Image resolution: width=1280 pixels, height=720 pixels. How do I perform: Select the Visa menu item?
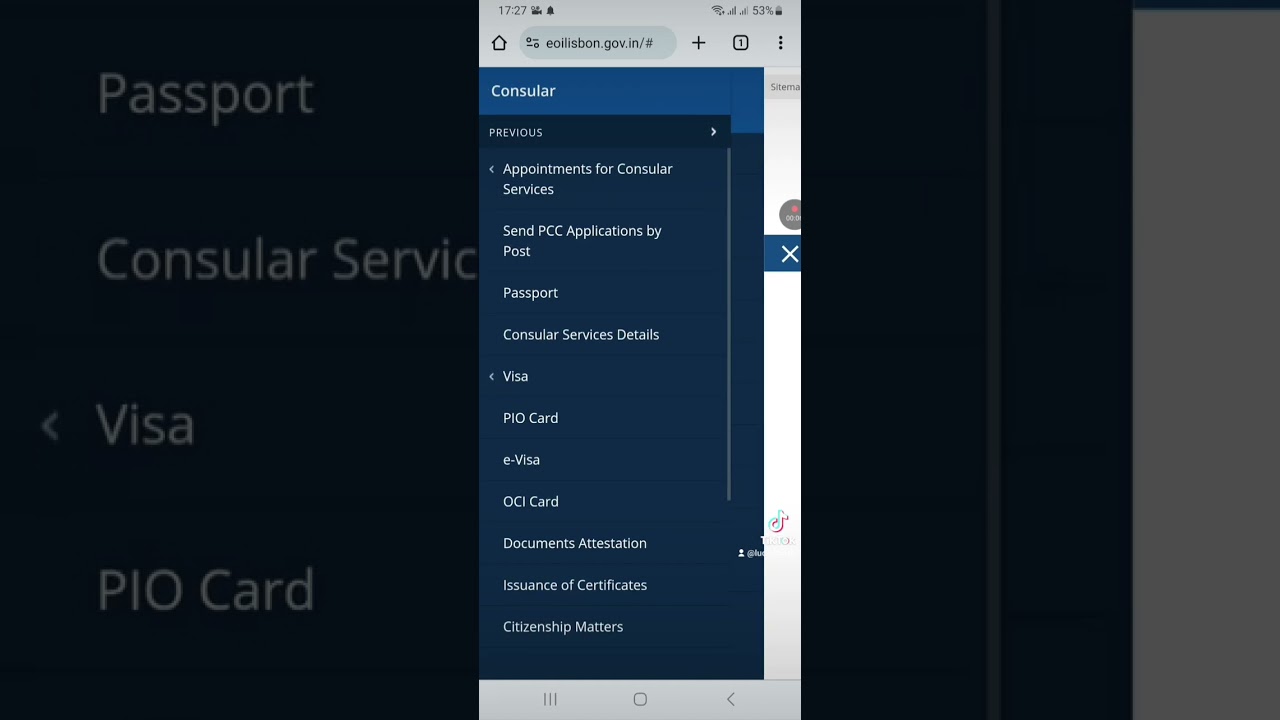[x=515, y=376]
